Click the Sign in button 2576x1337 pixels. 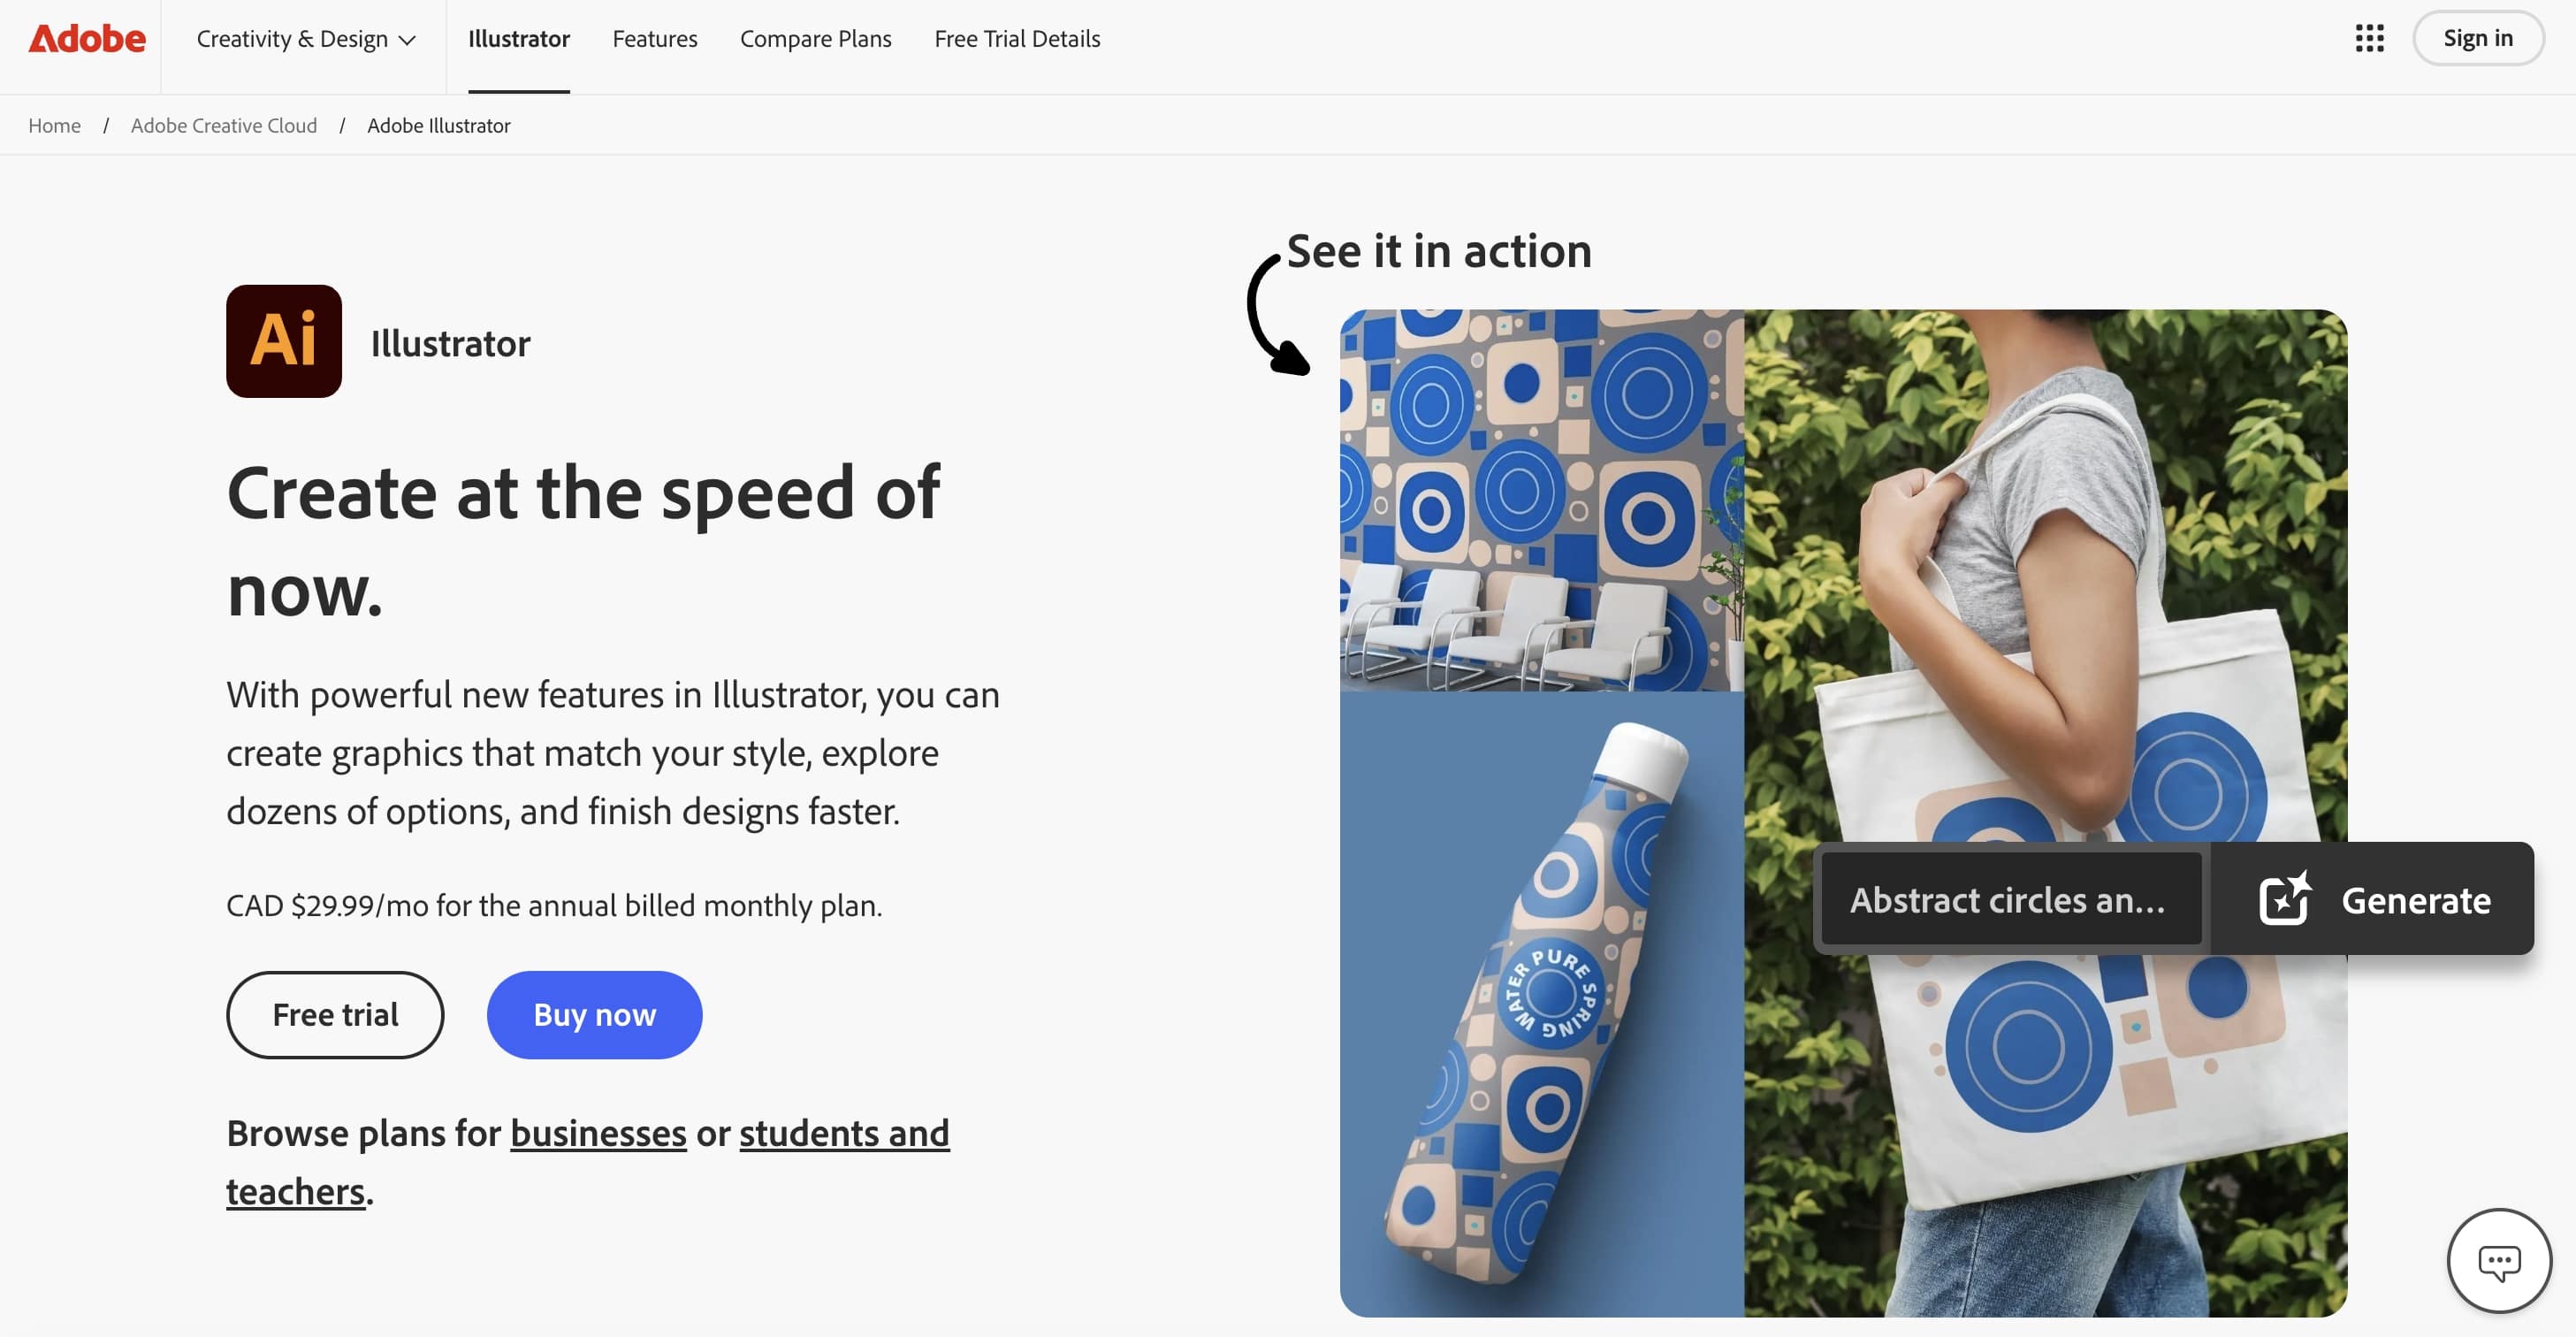click(x=2478, y=38)
